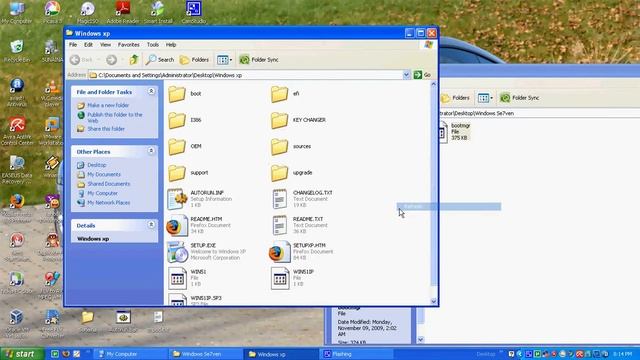Open the View menu
This screenshot has width=640, height=360.
pos(105,44)
